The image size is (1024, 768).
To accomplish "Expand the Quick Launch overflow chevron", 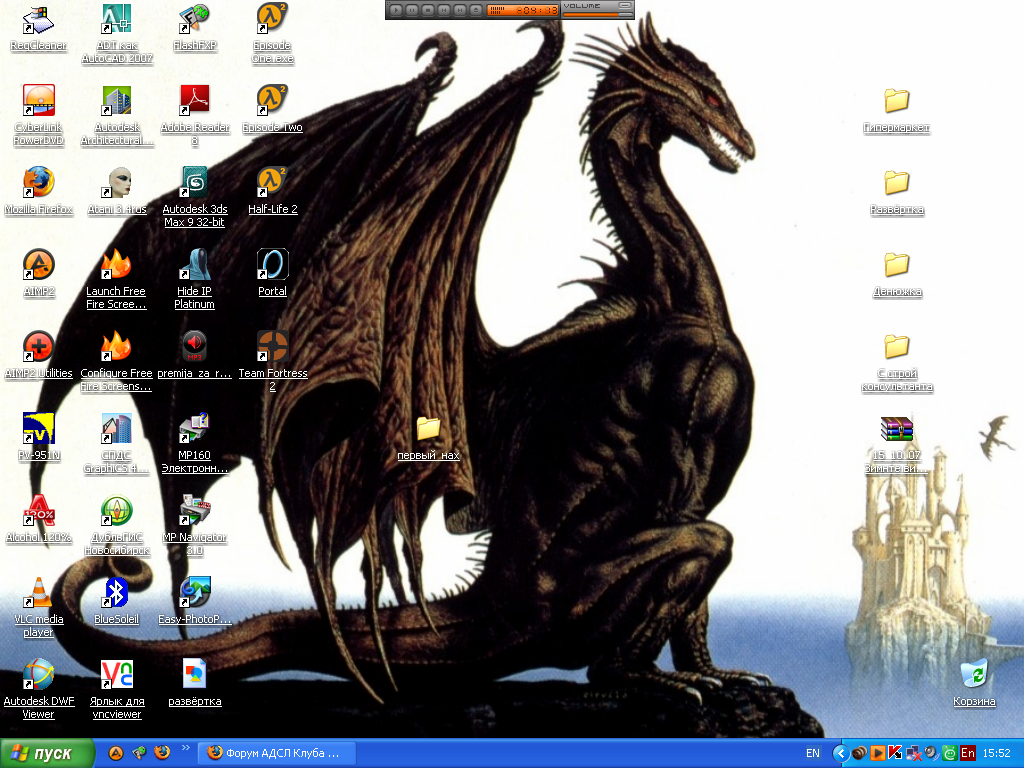I will click(x=184, y=747).
